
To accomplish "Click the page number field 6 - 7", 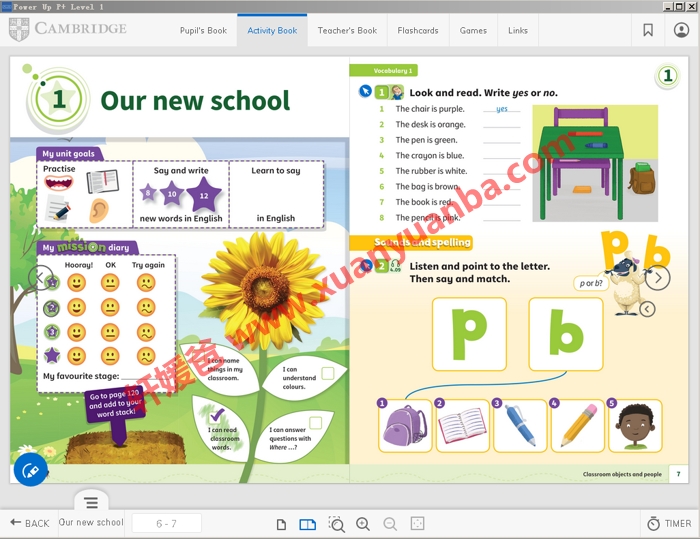I will (166, 523).
